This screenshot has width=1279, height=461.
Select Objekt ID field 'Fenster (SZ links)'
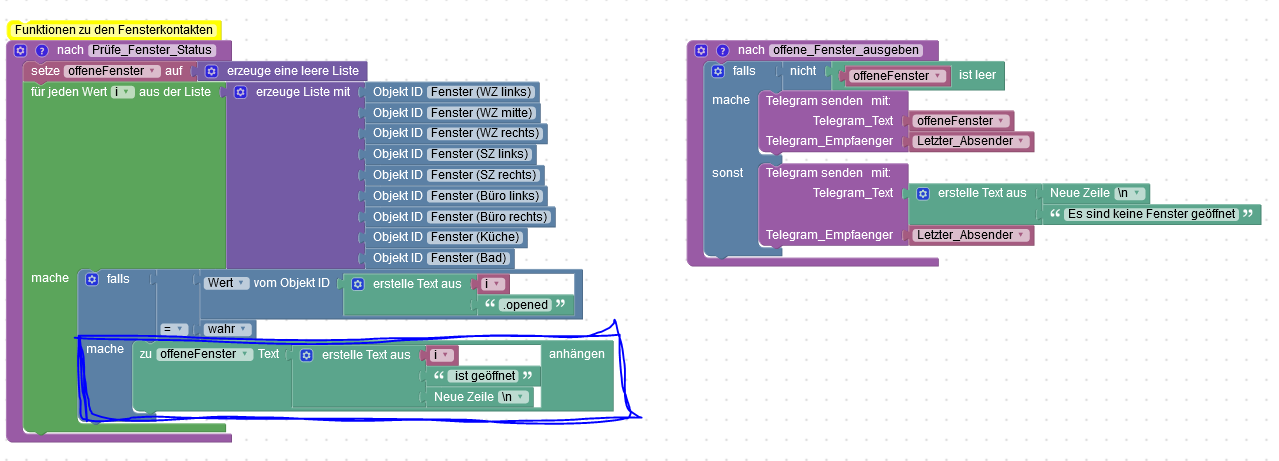point(479,154)
